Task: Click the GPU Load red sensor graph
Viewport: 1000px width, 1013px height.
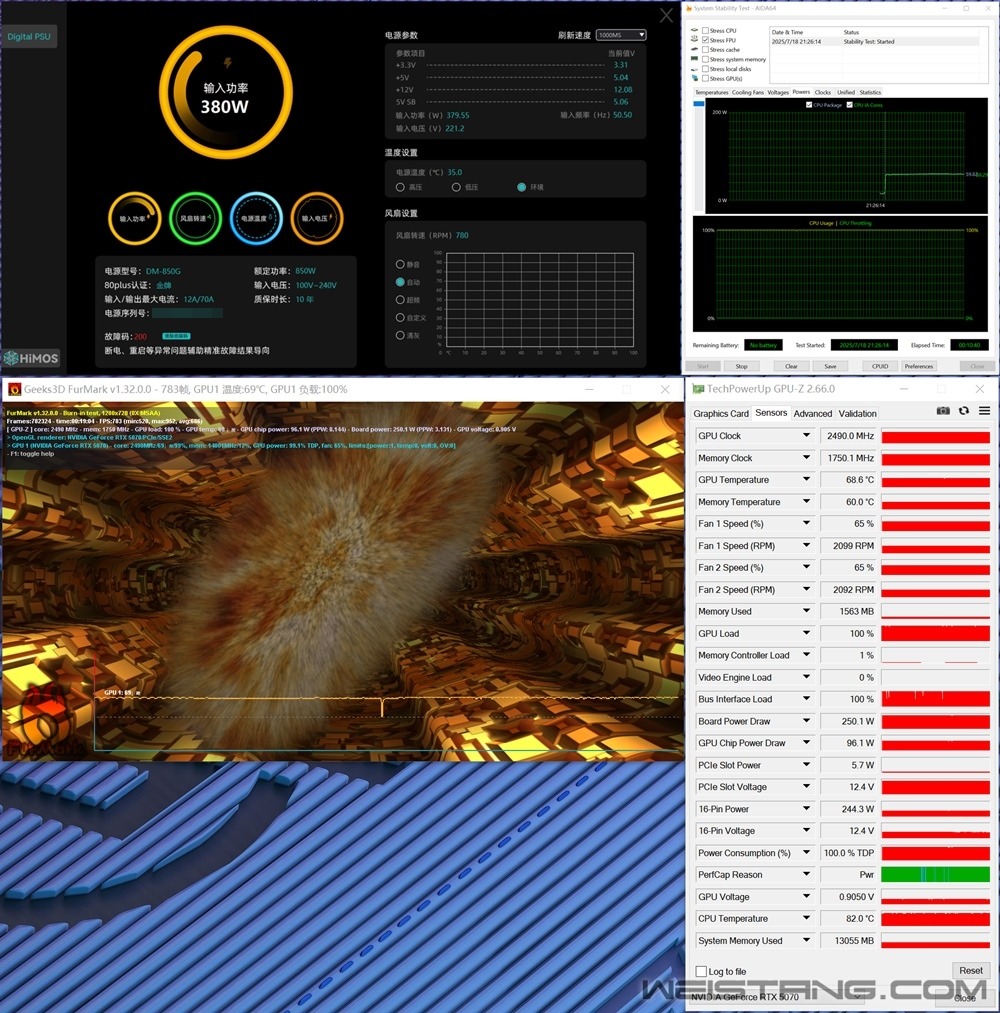Action: (935, 633)
